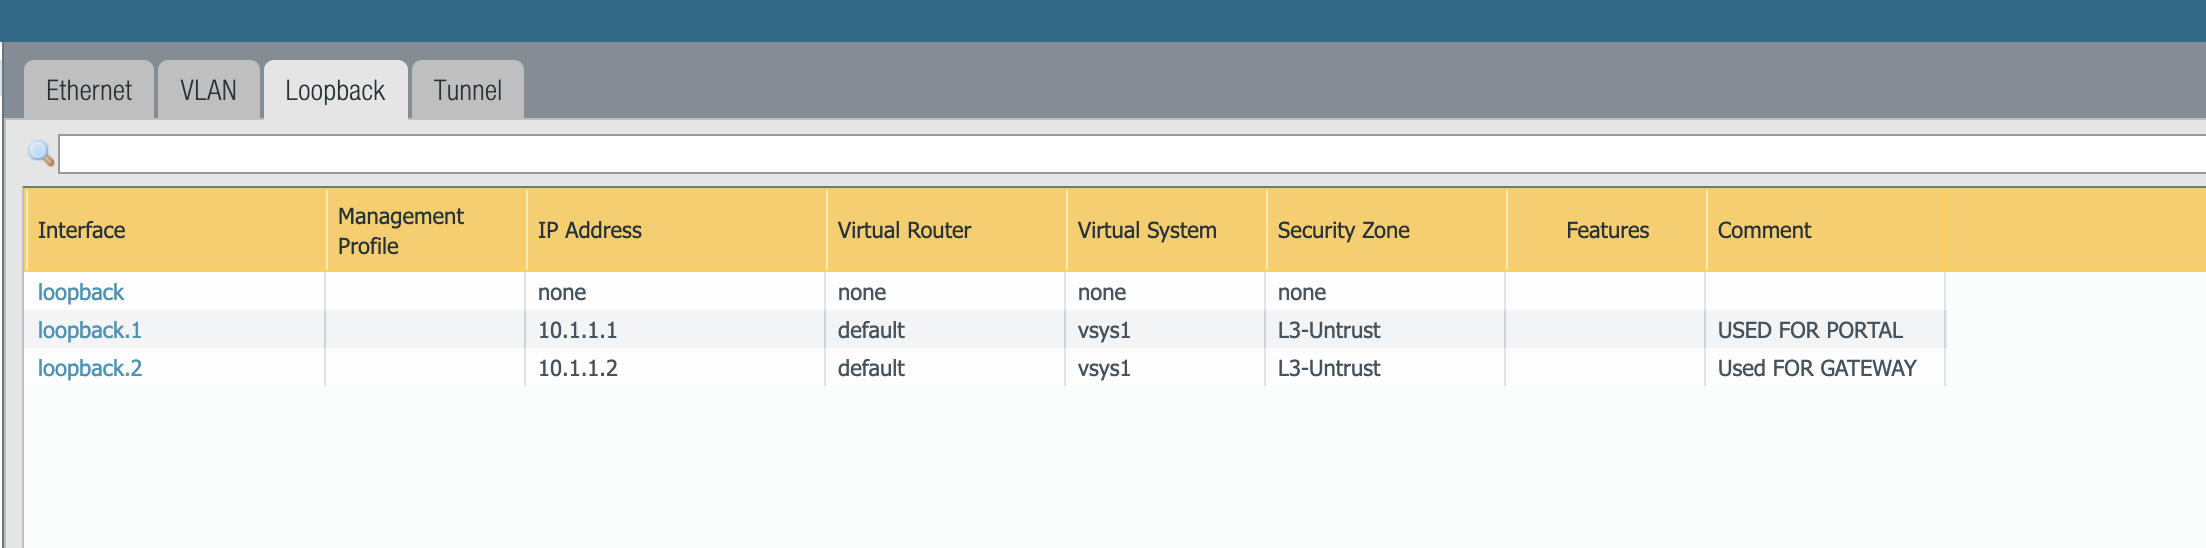Click the Features column header

(1607, 230)
